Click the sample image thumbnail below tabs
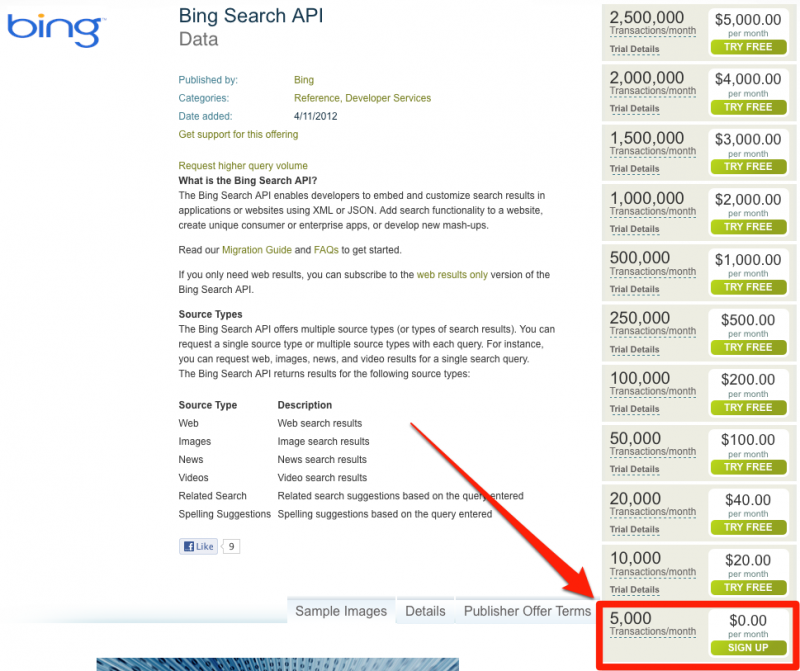Image resolution: width=800 pixels, height=671 pixels. tap(278, 664)
